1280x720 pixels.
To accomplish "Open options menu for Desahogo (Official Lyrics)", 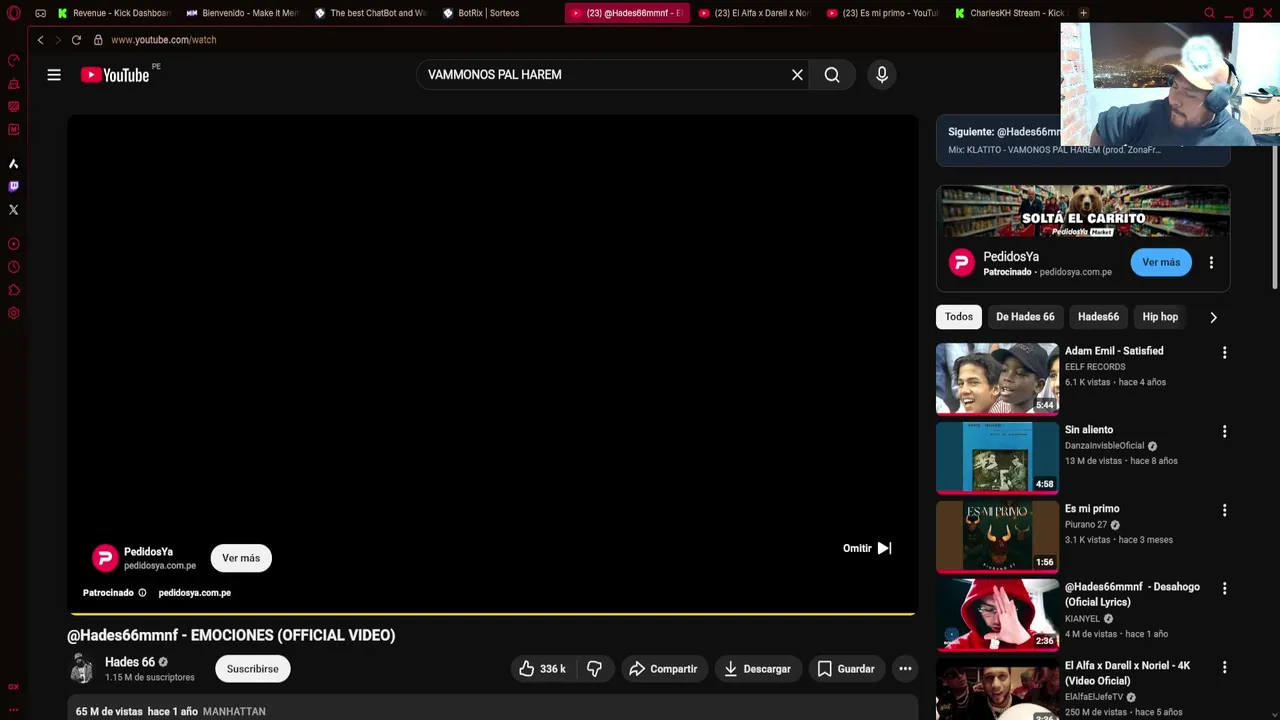I will click(x=1224, y=589).
